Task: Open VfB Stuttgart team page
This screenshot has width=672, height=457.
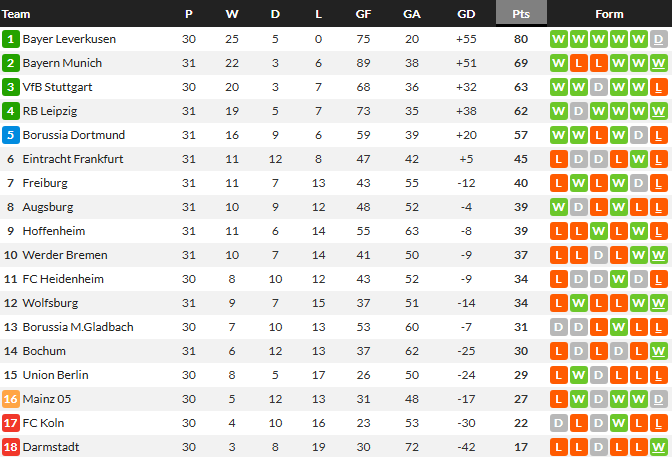Action: [x=57, y=87]
